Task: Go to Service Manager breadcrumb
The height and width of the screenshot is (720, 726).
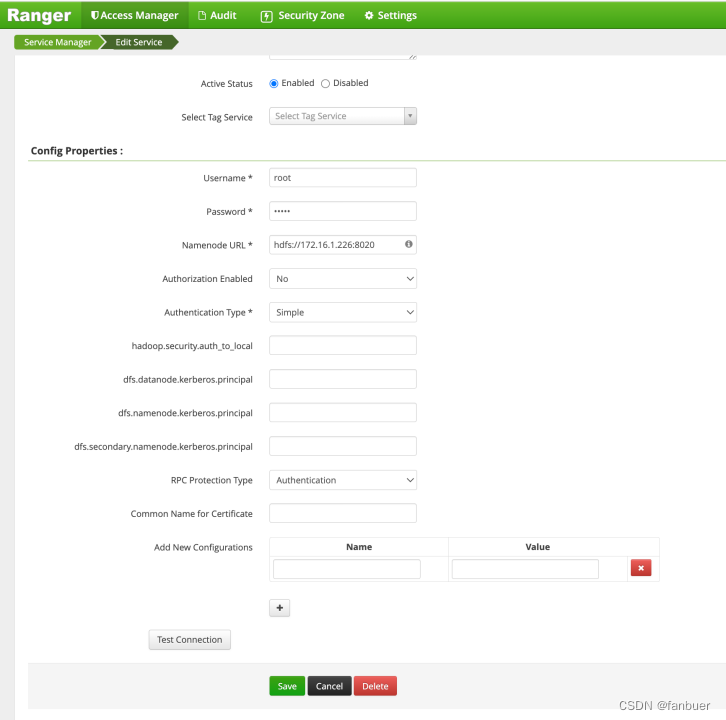Action: point(57,42)
